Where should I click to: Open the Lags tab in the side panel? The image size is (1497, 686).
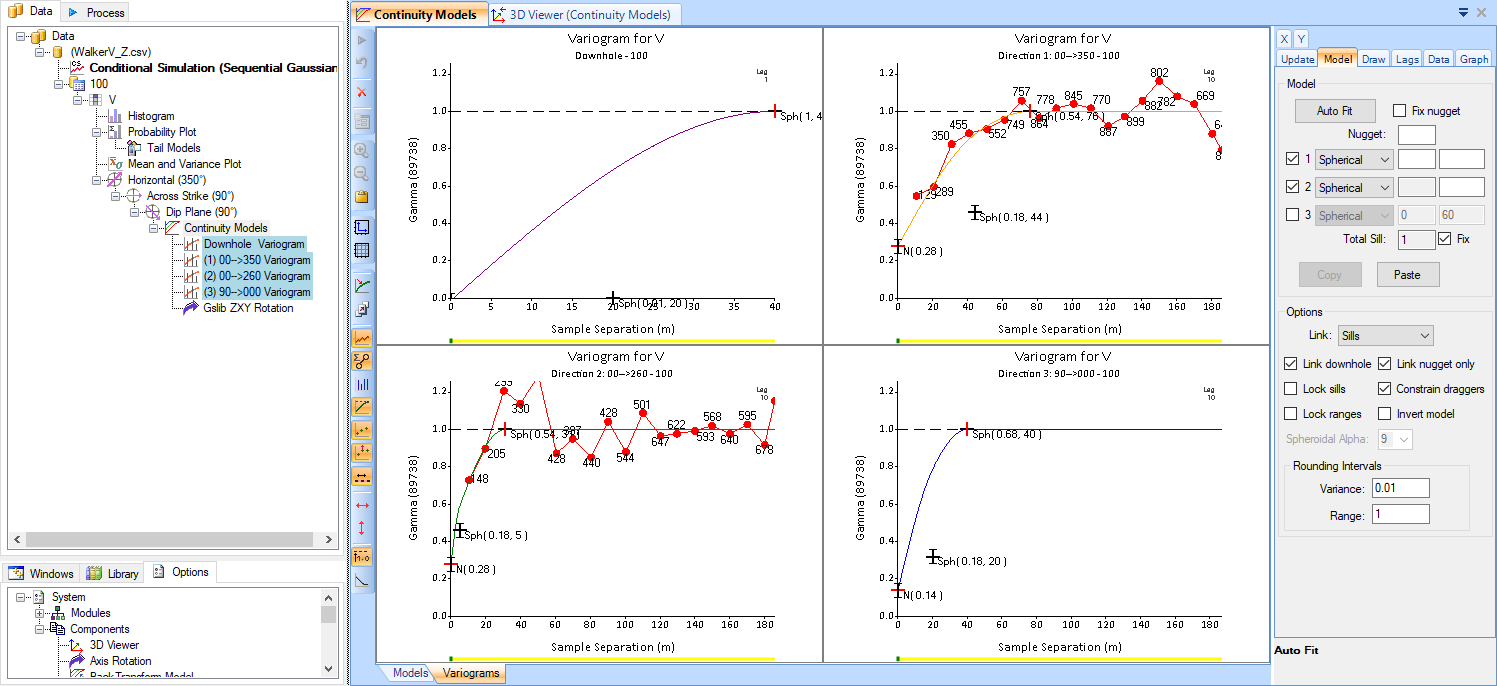pyautogui.click(x=1407, y=59)
